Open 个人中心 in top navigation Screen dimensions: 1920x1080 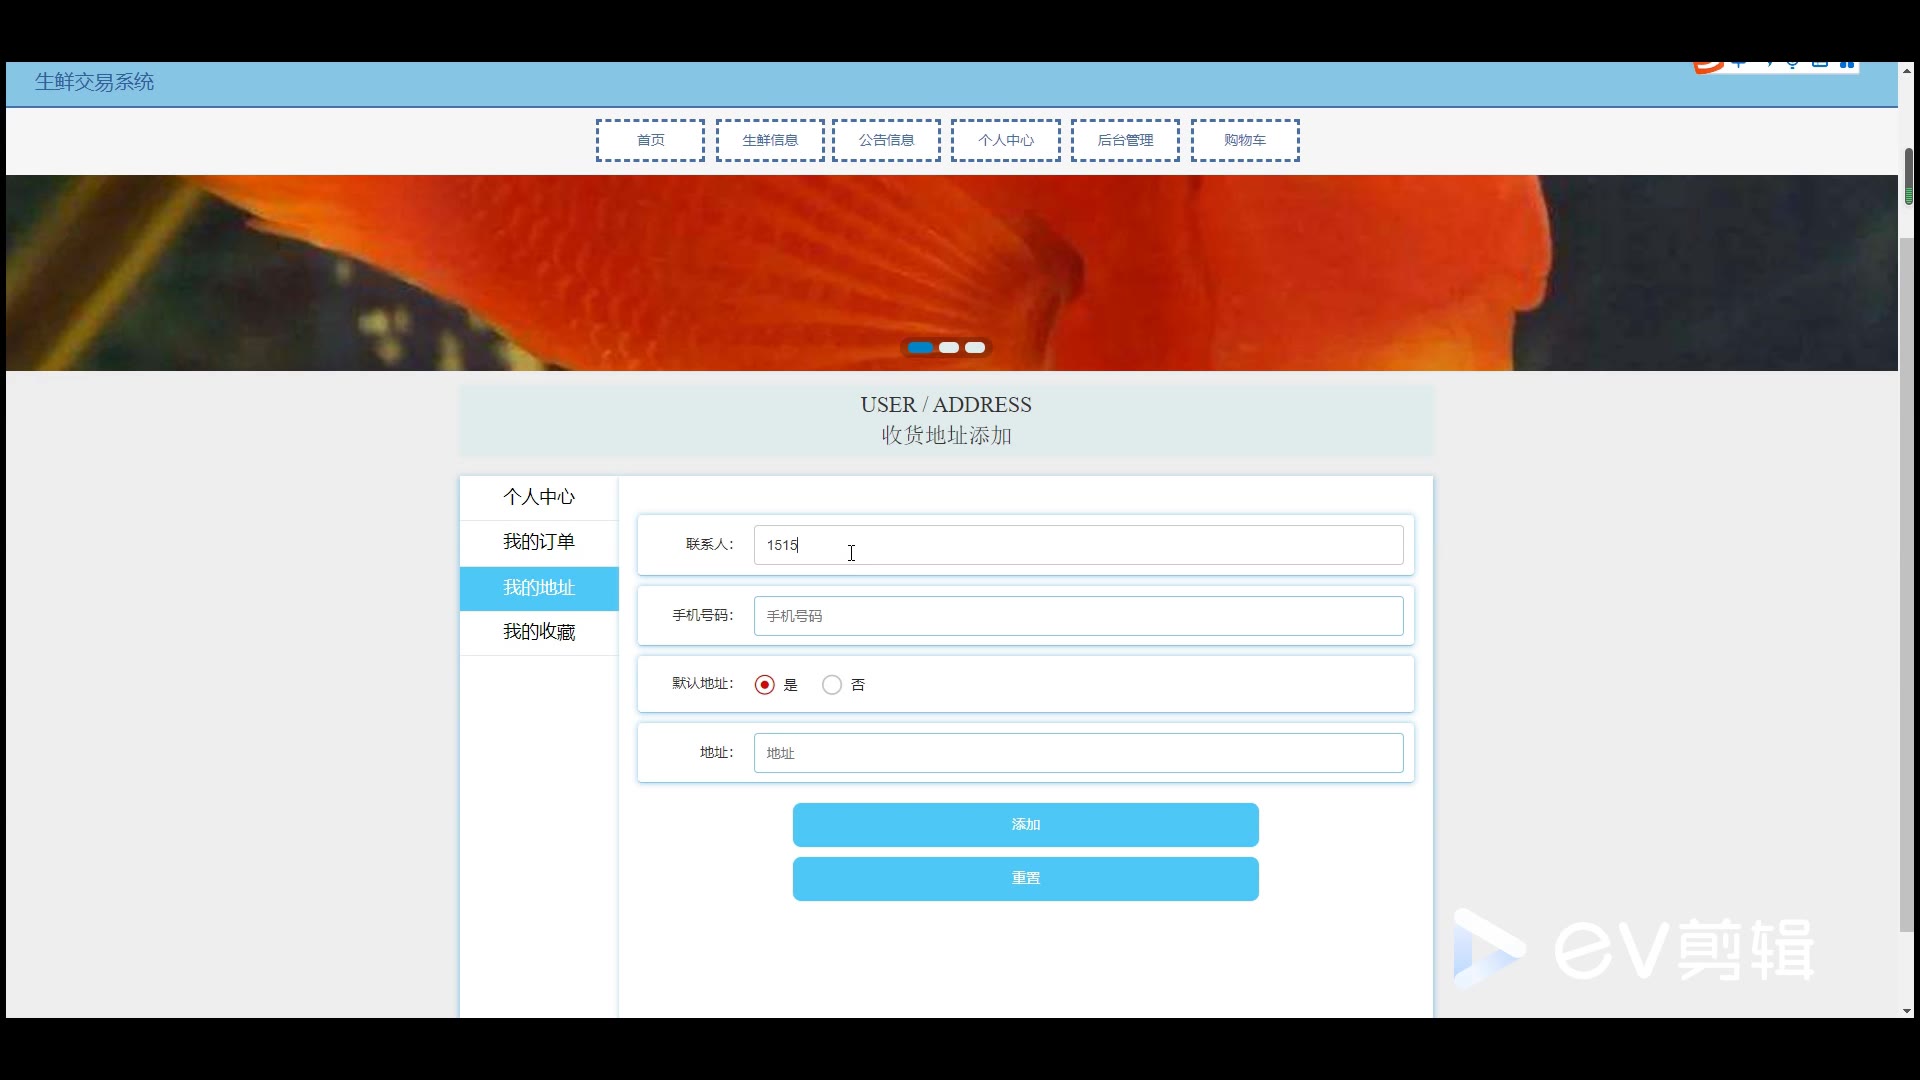pos(1006,140)
